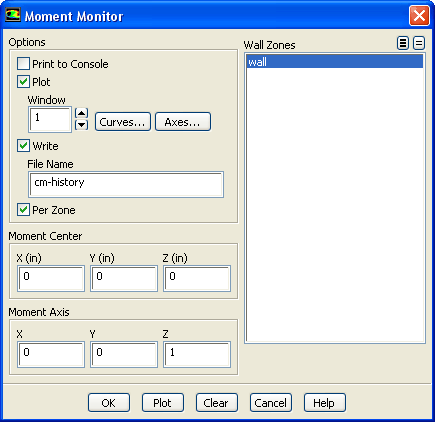This screenshot has width=435, height=422.
Task: Open Help for Moment Monitor
Action: (325, 403)
